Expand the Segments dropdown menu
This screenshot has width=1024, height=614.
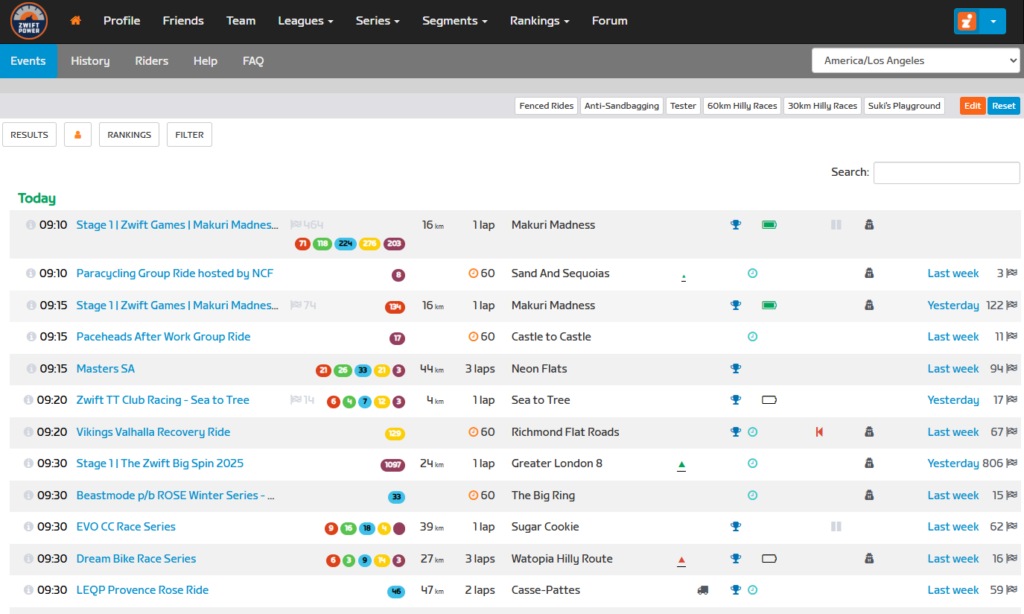click(x=454, y=21)
